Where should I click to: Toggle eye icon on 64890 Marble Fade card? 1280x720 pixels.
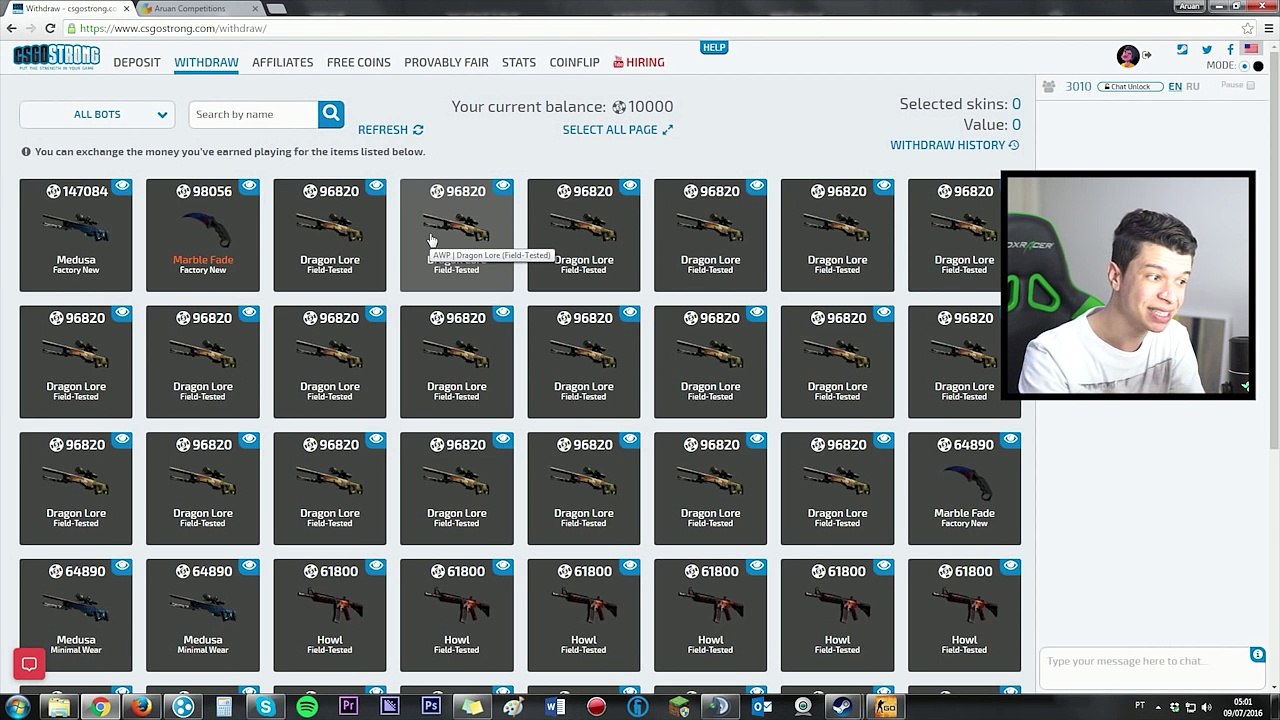1010,439
